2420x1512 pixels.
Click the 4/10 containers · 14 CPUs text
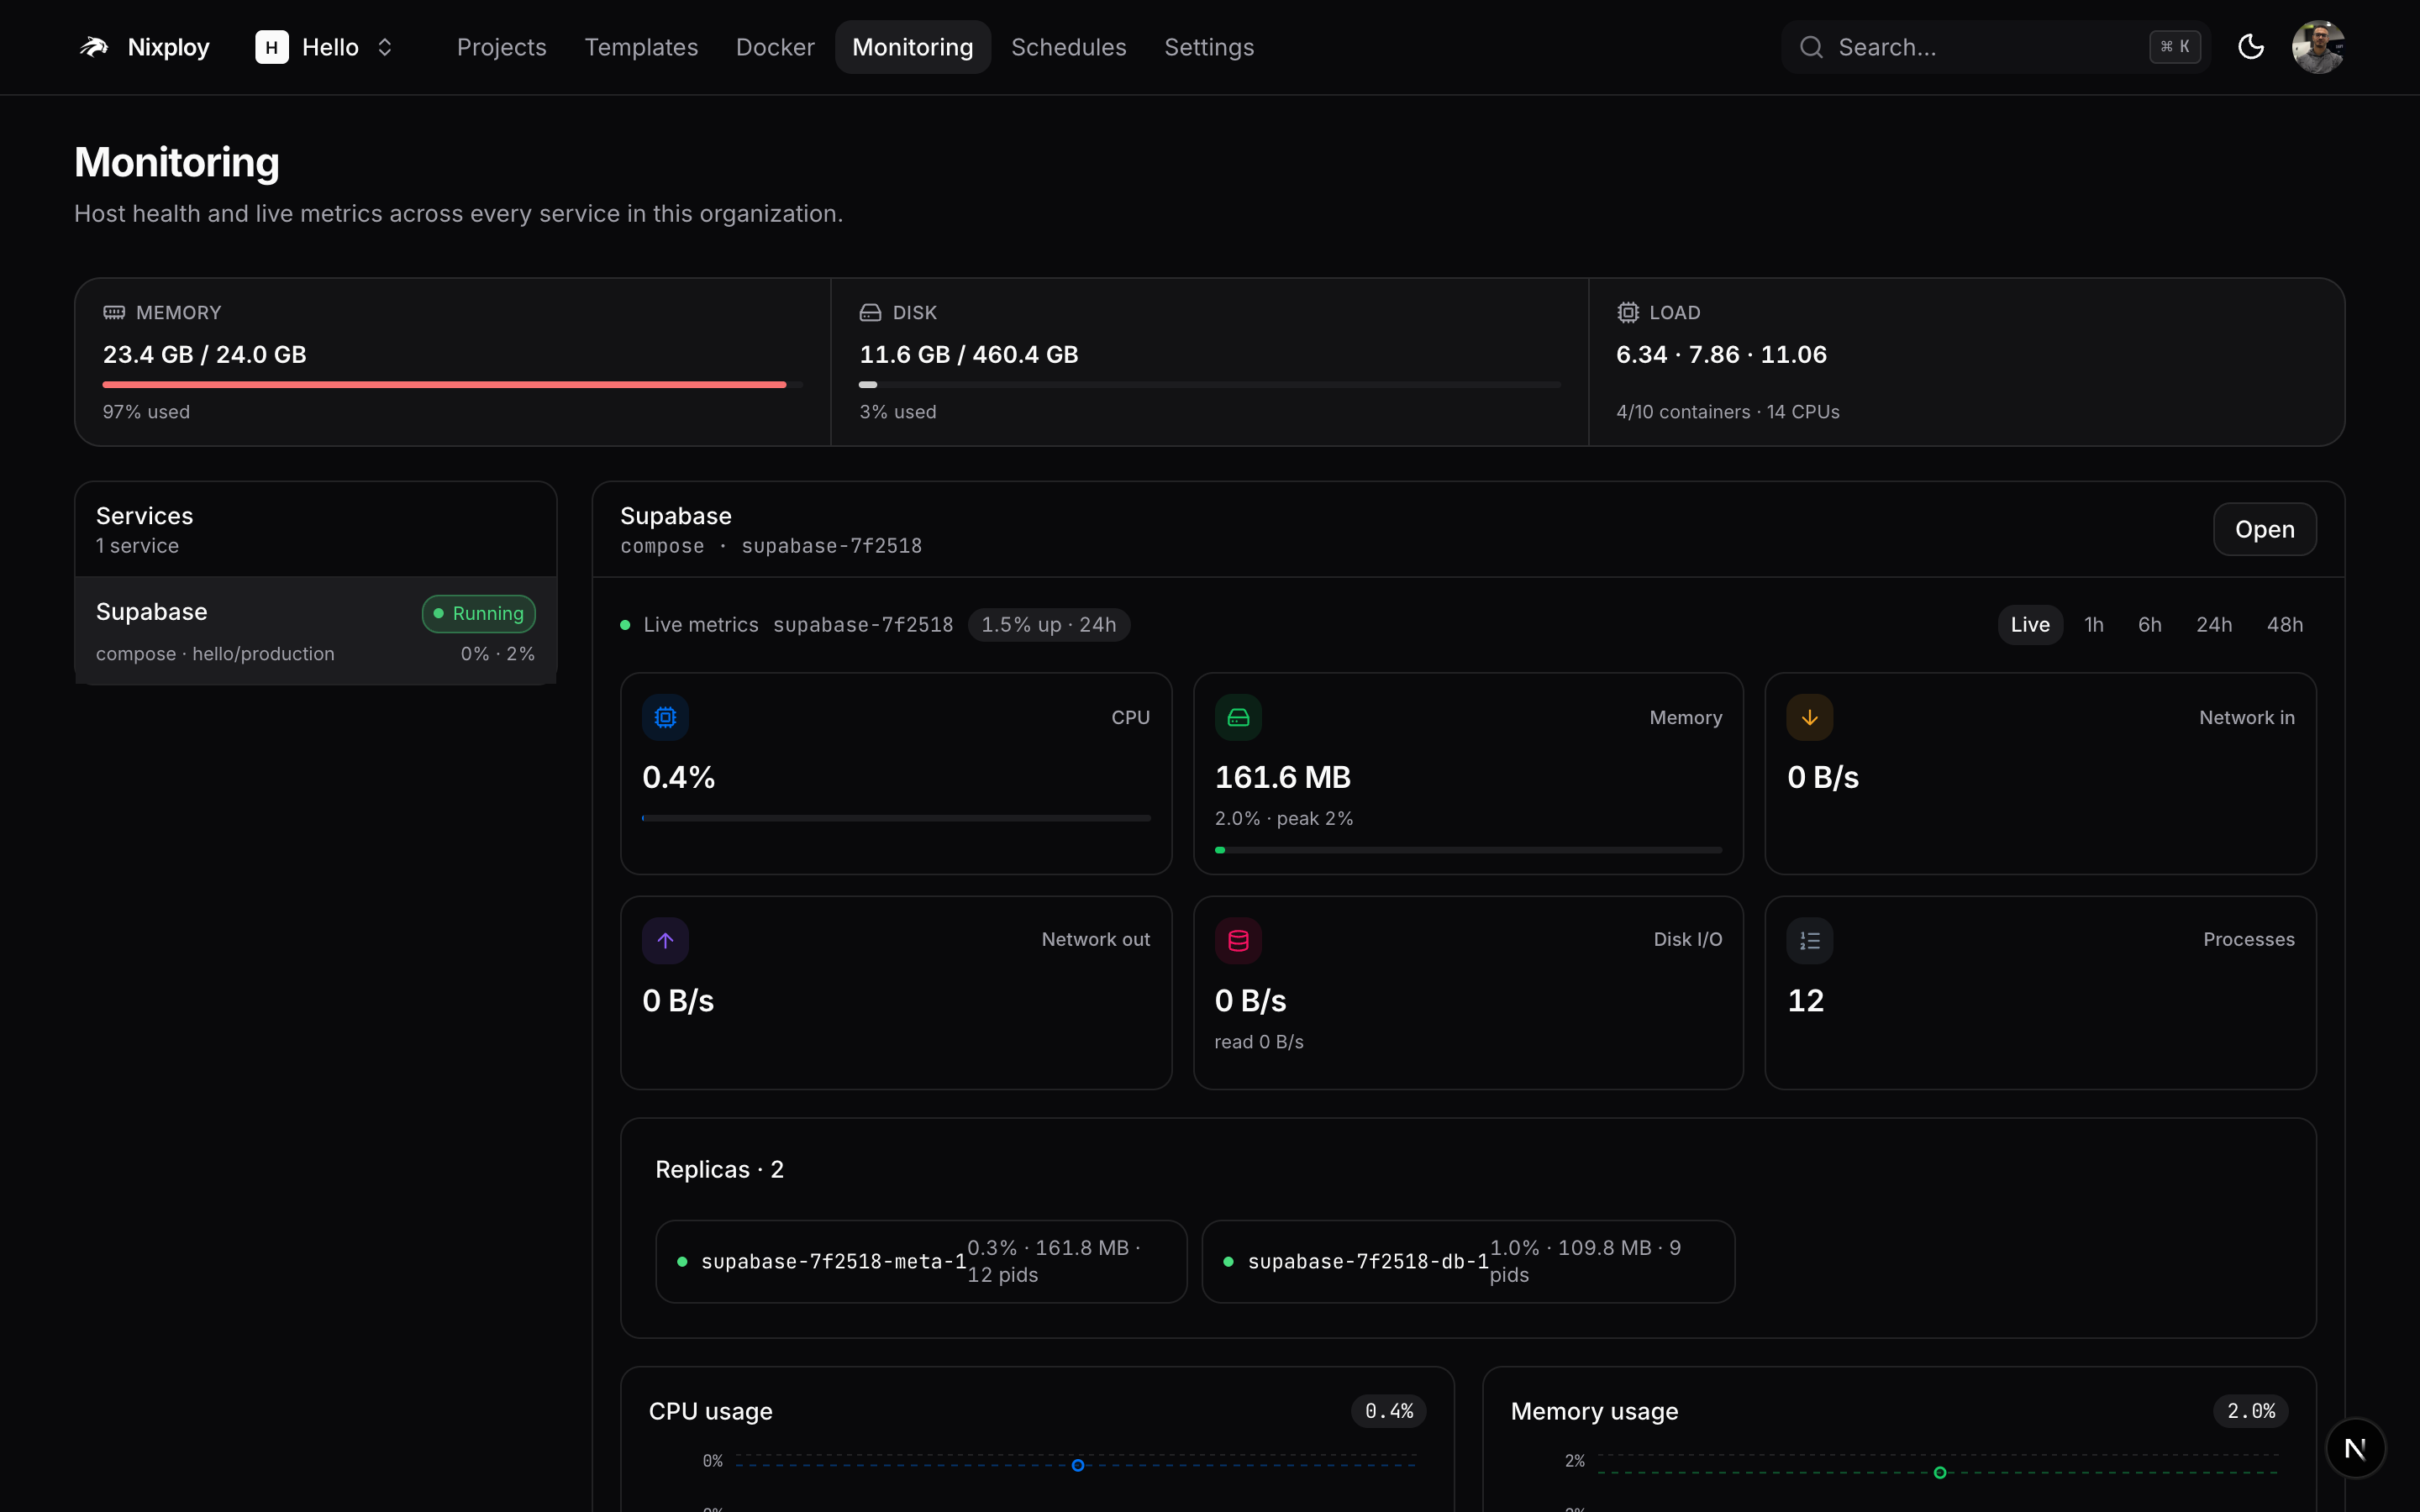pos(1728,412)
